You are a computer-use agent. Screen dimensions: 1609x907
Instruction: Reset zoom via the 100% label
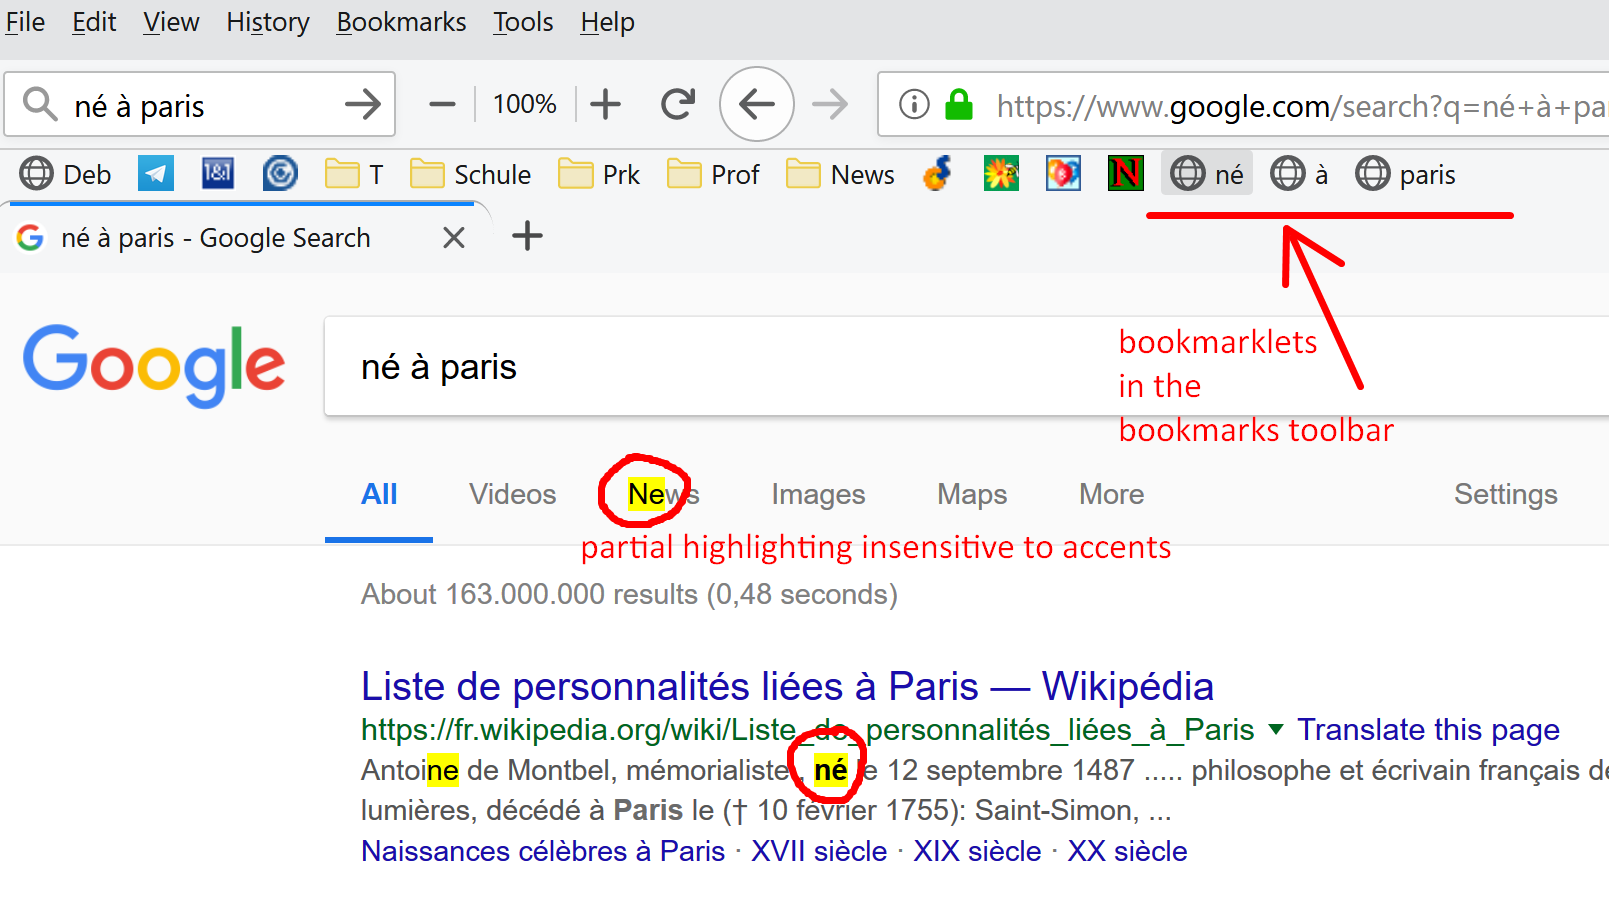click(x=525, y=104)
